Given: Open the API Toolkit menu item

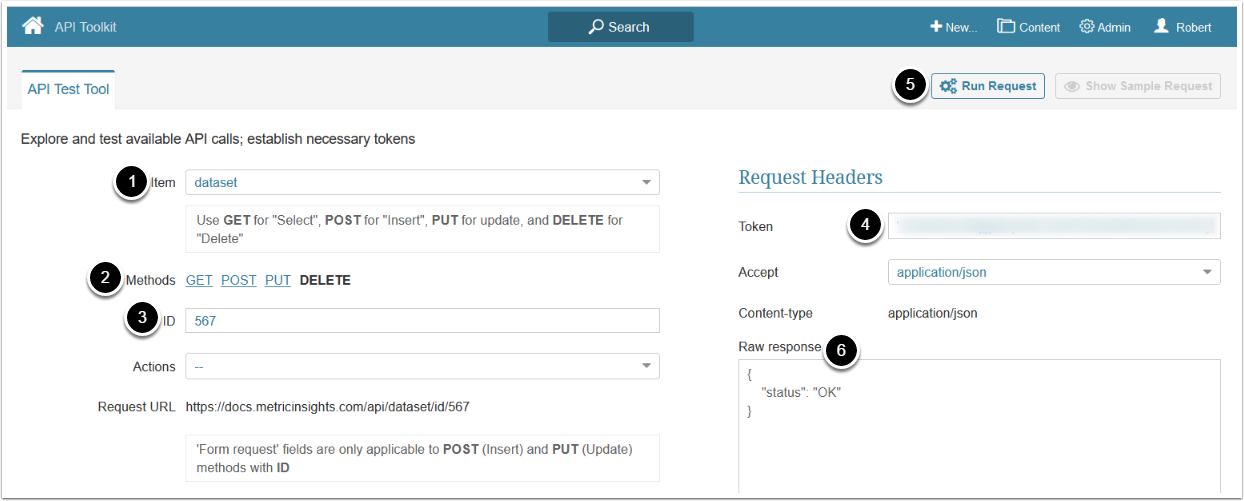Looking at the screenshot, I should (x=85, y=27).
